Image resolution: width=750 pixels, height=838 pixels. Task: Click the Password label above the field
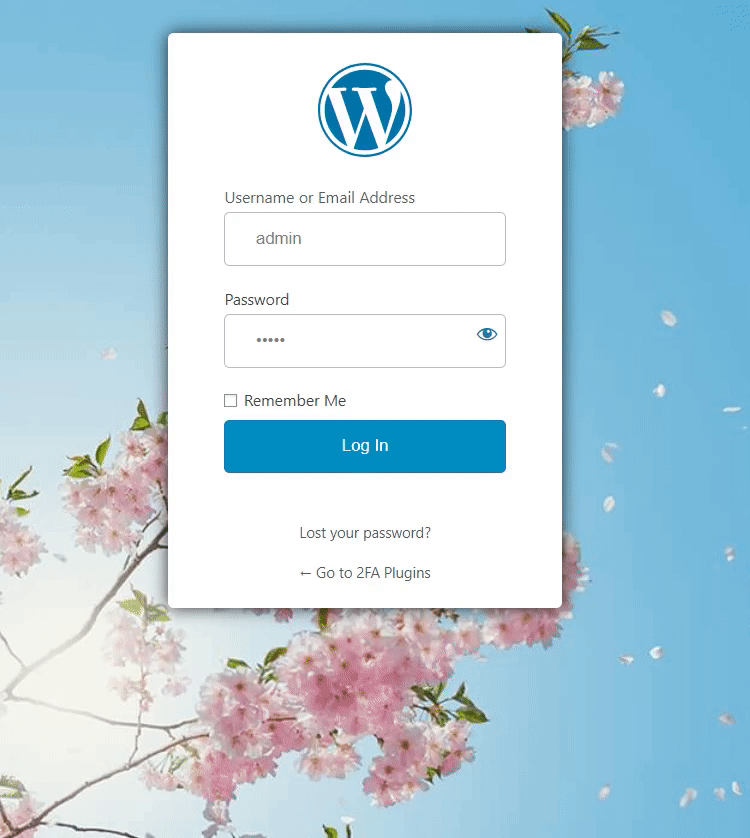click(257, 299)
